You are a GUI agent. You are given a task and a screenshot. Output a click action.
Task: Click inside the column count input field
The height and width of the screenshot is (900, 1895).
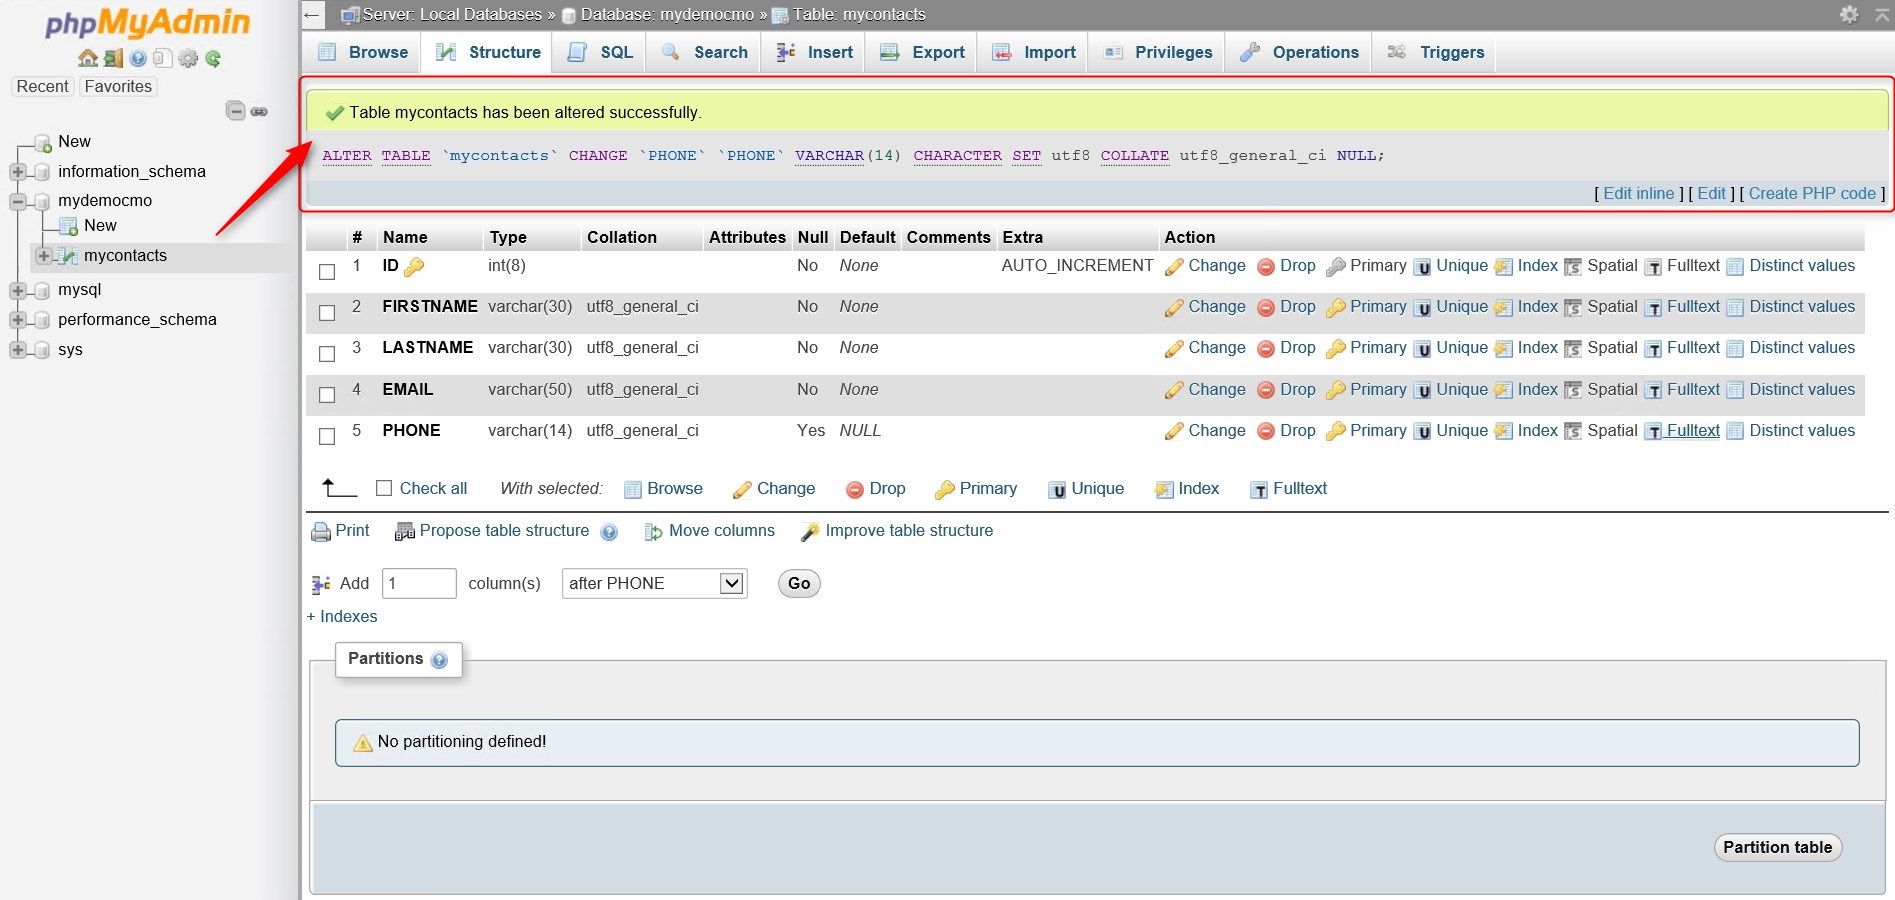pos(418,583)
